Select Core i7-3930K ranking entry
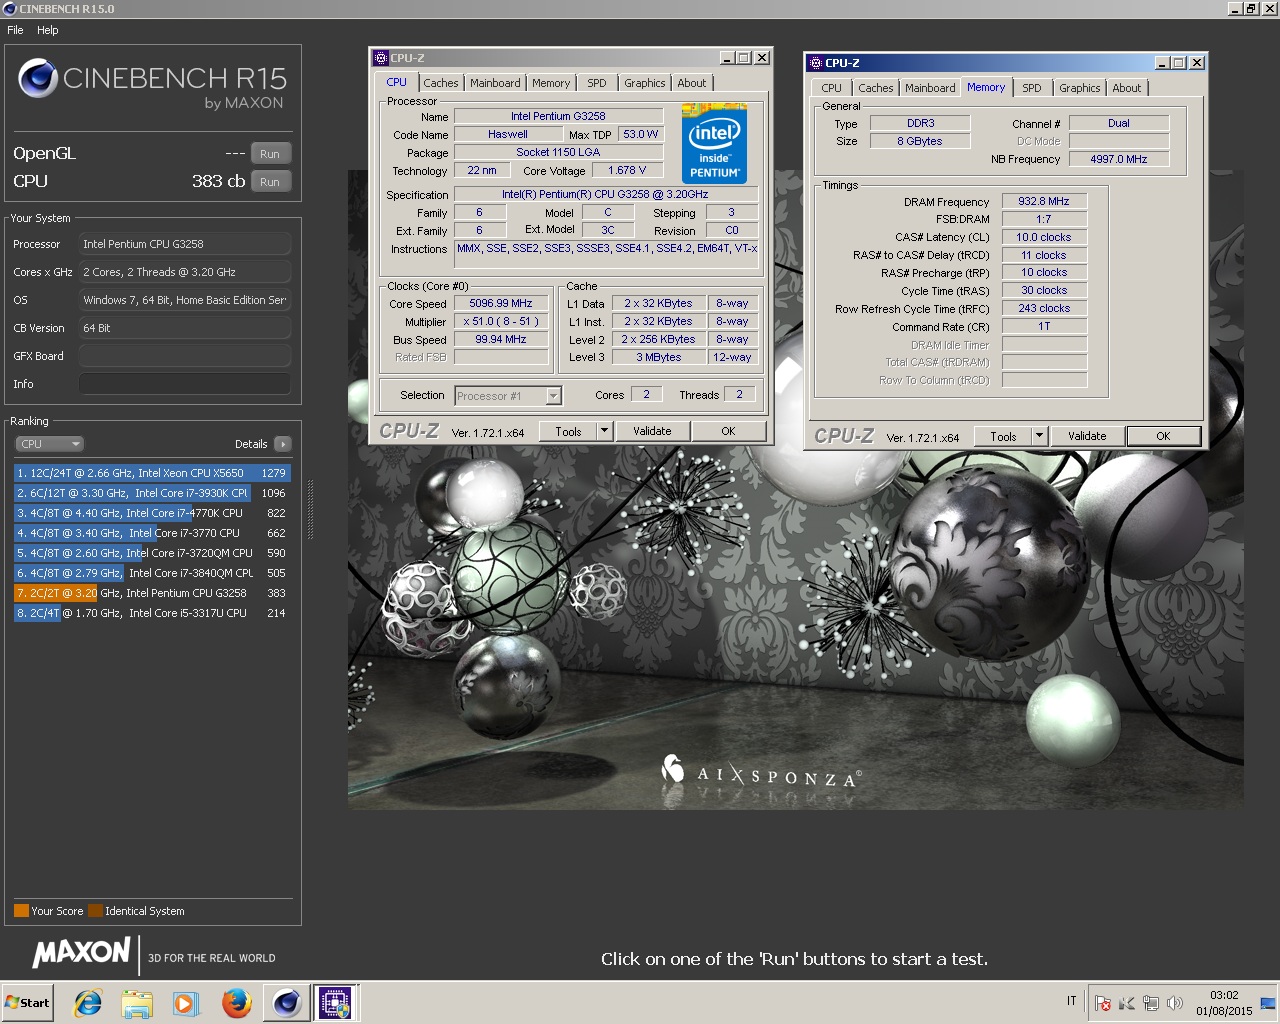The width and height of the screenshot is (1280, 1024). 151,493
